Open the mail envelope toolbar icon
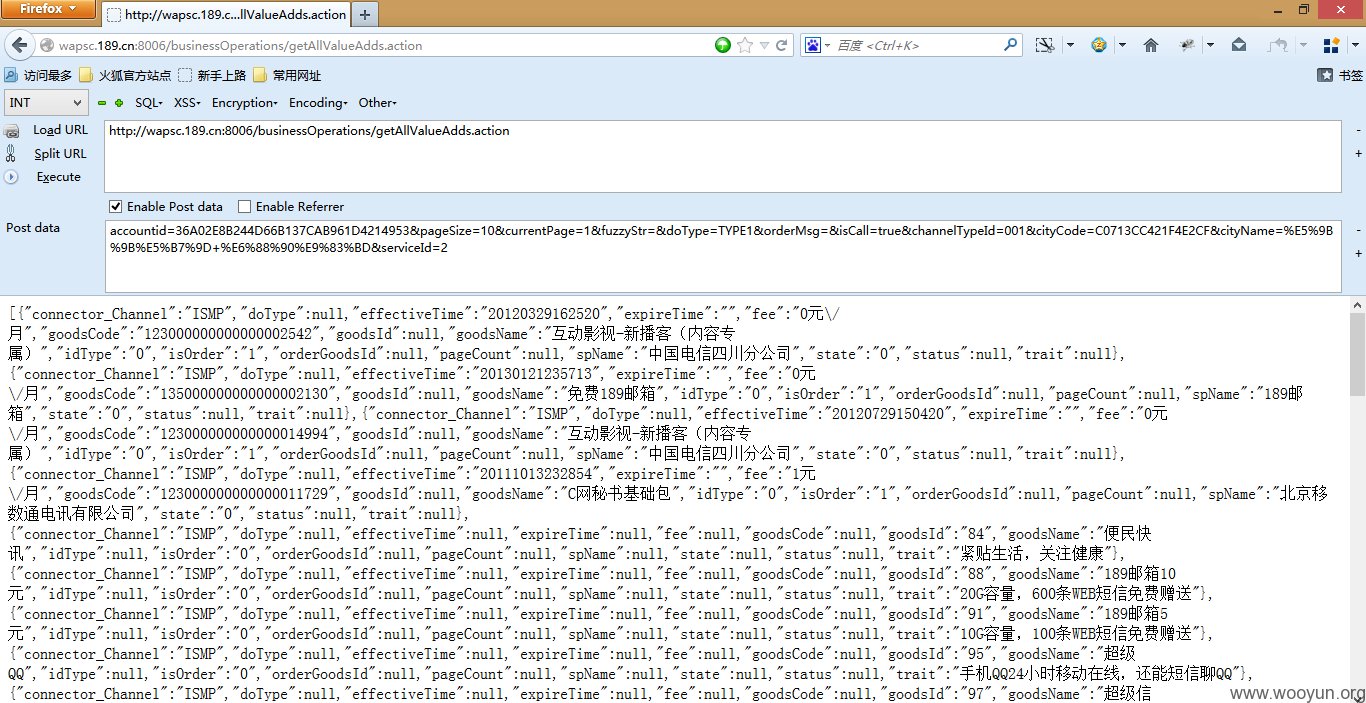1366x703 pixels. 1239,45
